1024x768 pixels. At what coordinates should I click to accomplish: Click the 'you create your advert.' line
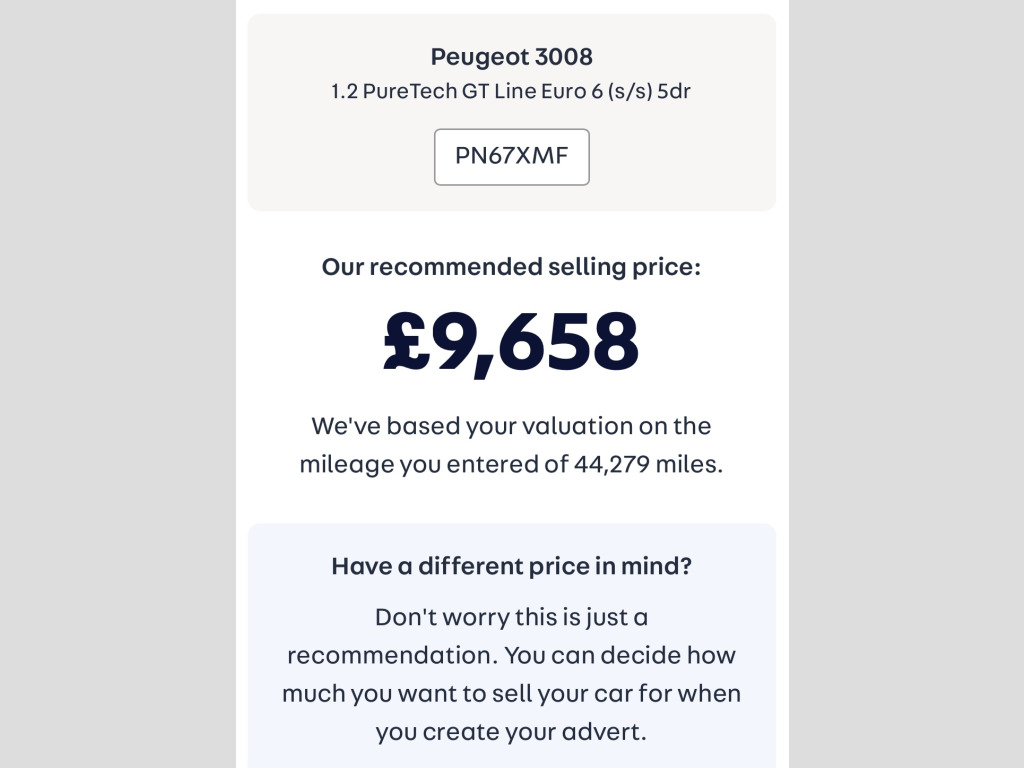(511, 731)
